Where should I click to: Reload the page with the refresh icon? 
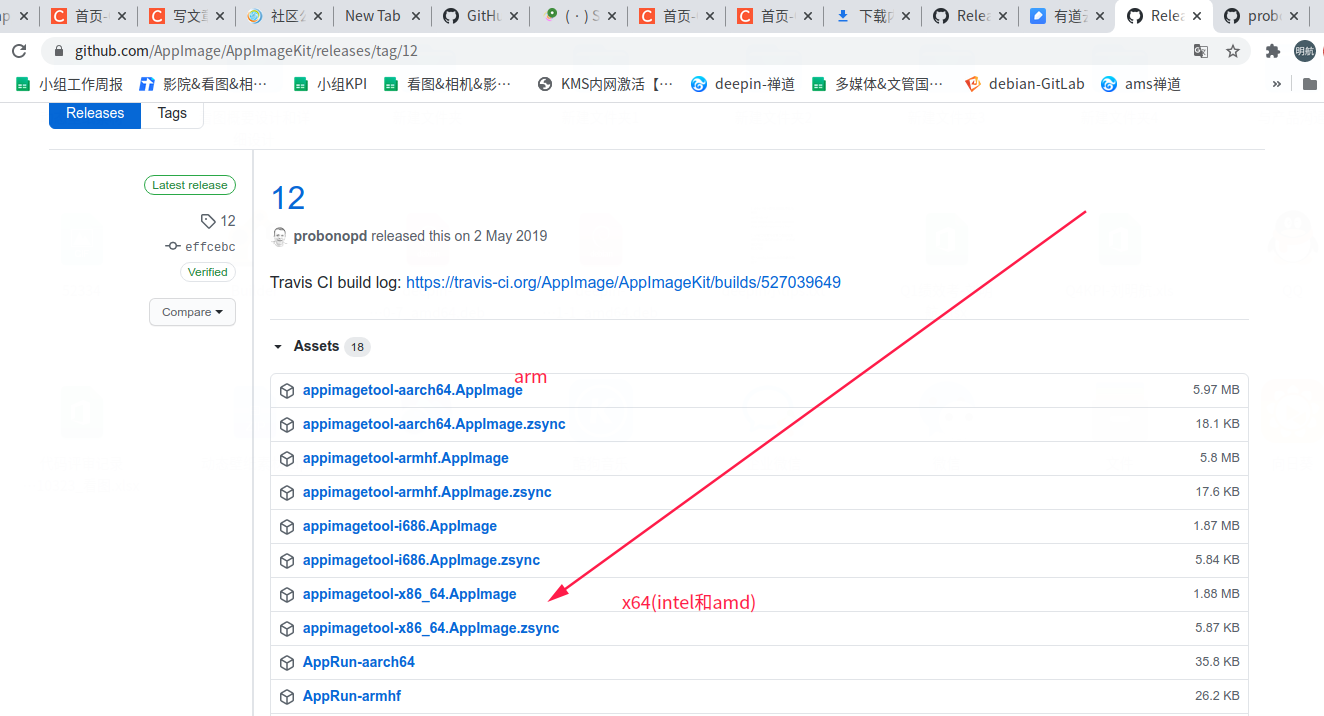(x=19, y=51)
